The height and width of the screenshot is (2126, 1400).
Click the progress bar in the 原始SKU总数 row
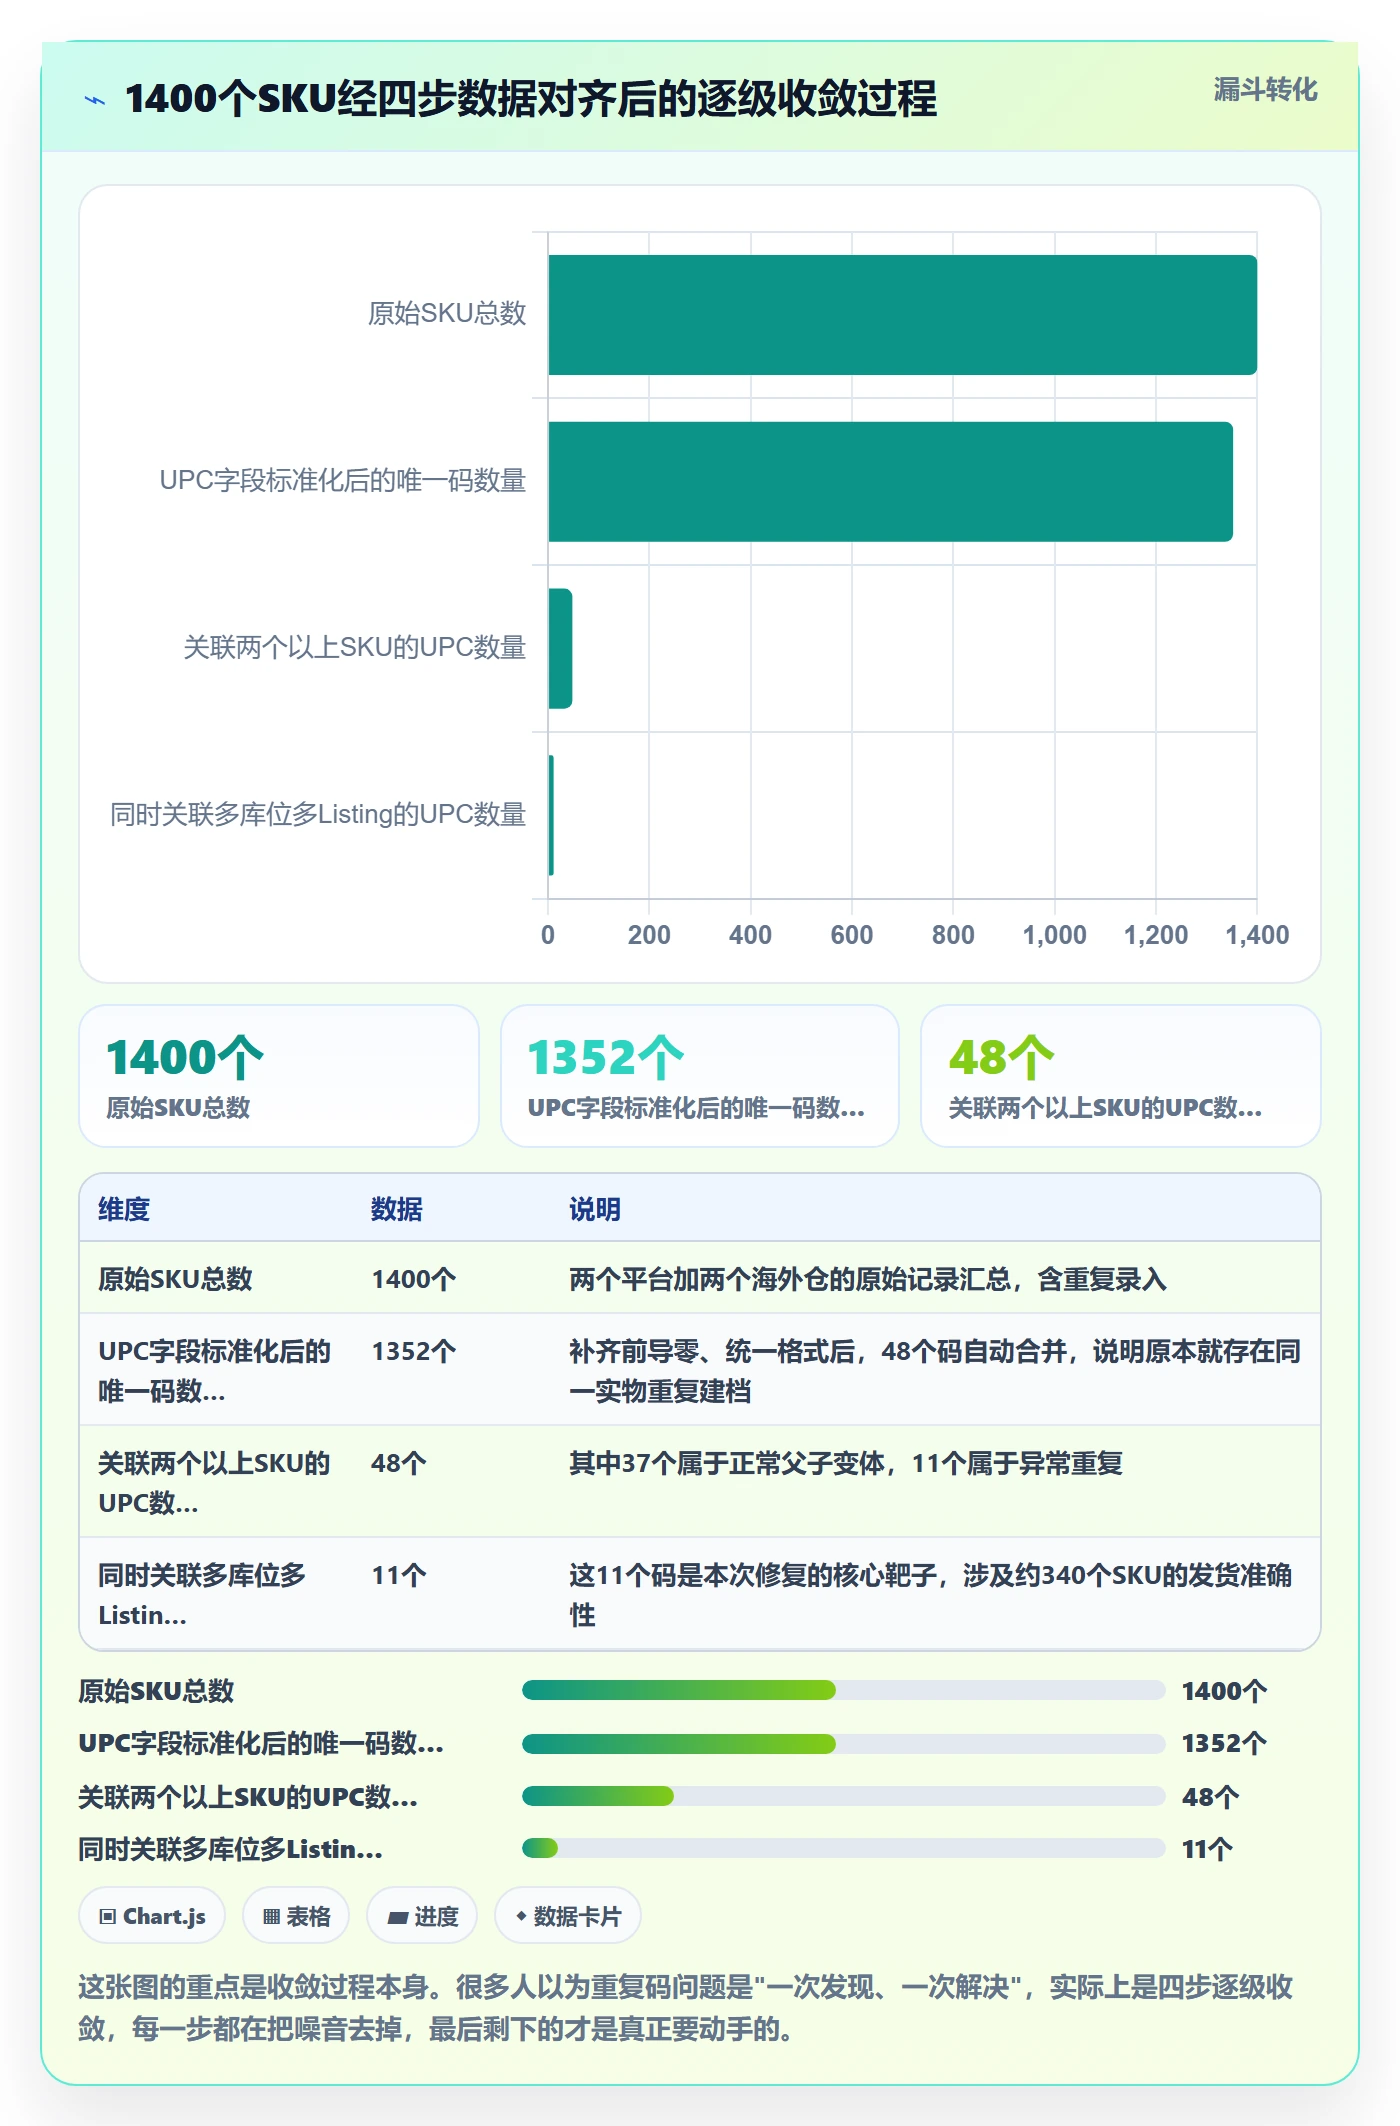[843, 1690]
